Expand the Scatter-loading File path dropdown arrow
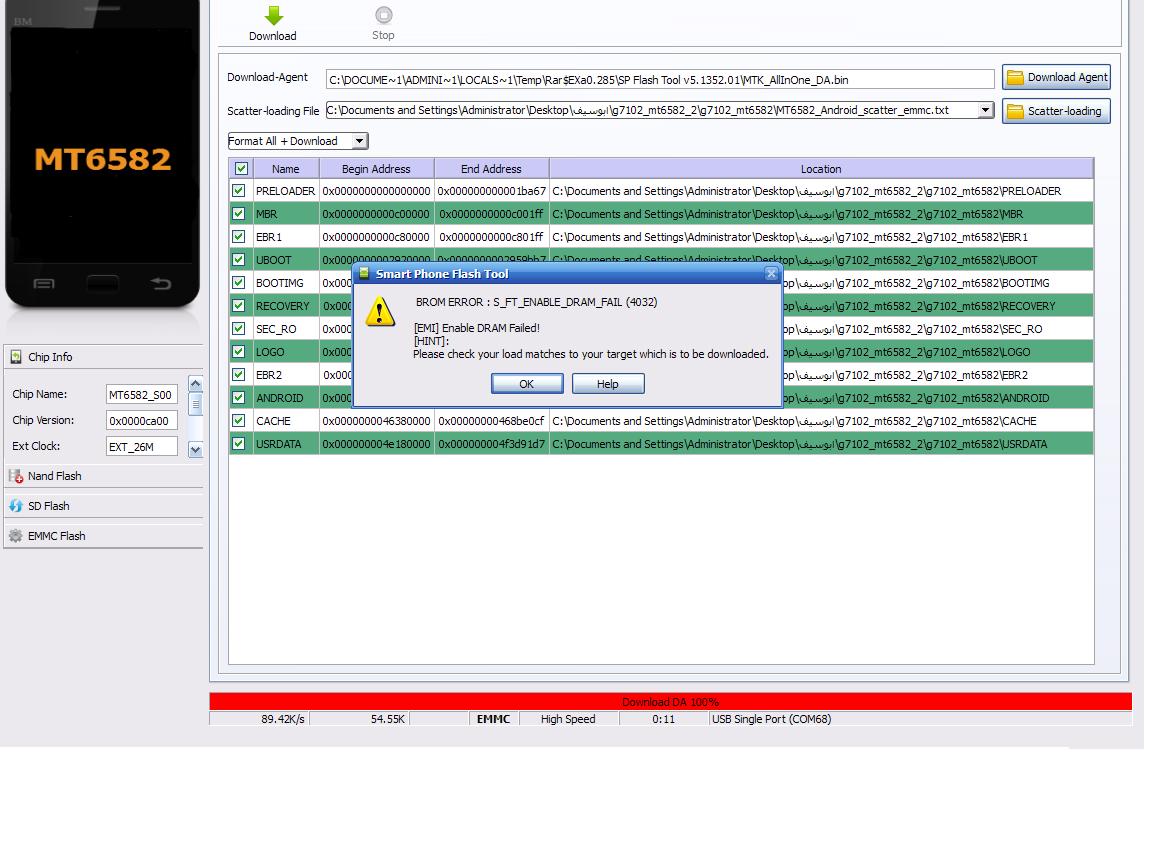The height and width of the screenshot is (864, 1152). [985, 110]
